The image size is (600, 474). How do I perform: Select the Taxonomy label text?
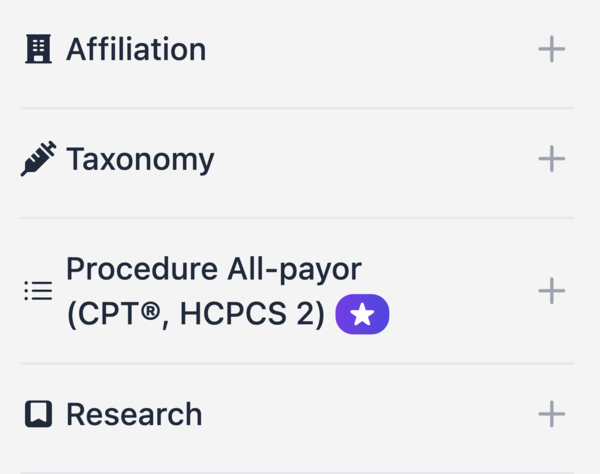pyautogui.click(x=140, y=160)
